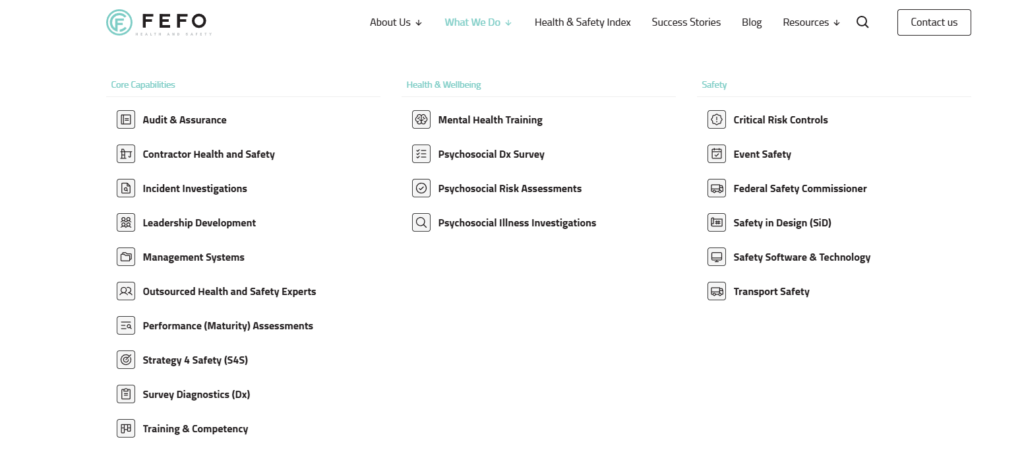The height and width of the screenshot is (460, 1024).
Task: Go to the Success Stories menu item
Action: pos(686,22)
